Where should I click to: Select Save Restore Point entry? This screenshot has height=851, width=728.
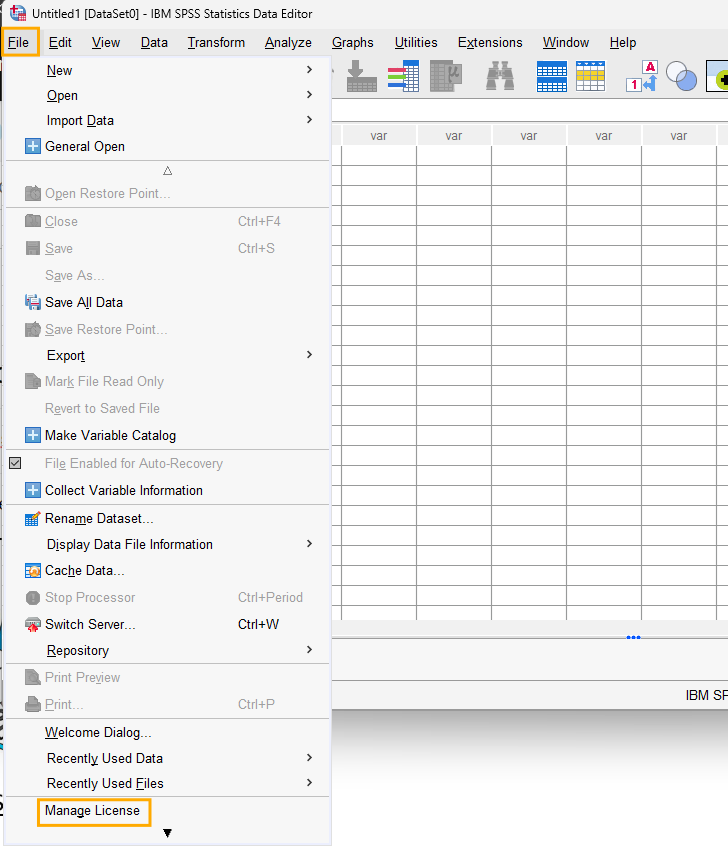click(x=168, y=329)
